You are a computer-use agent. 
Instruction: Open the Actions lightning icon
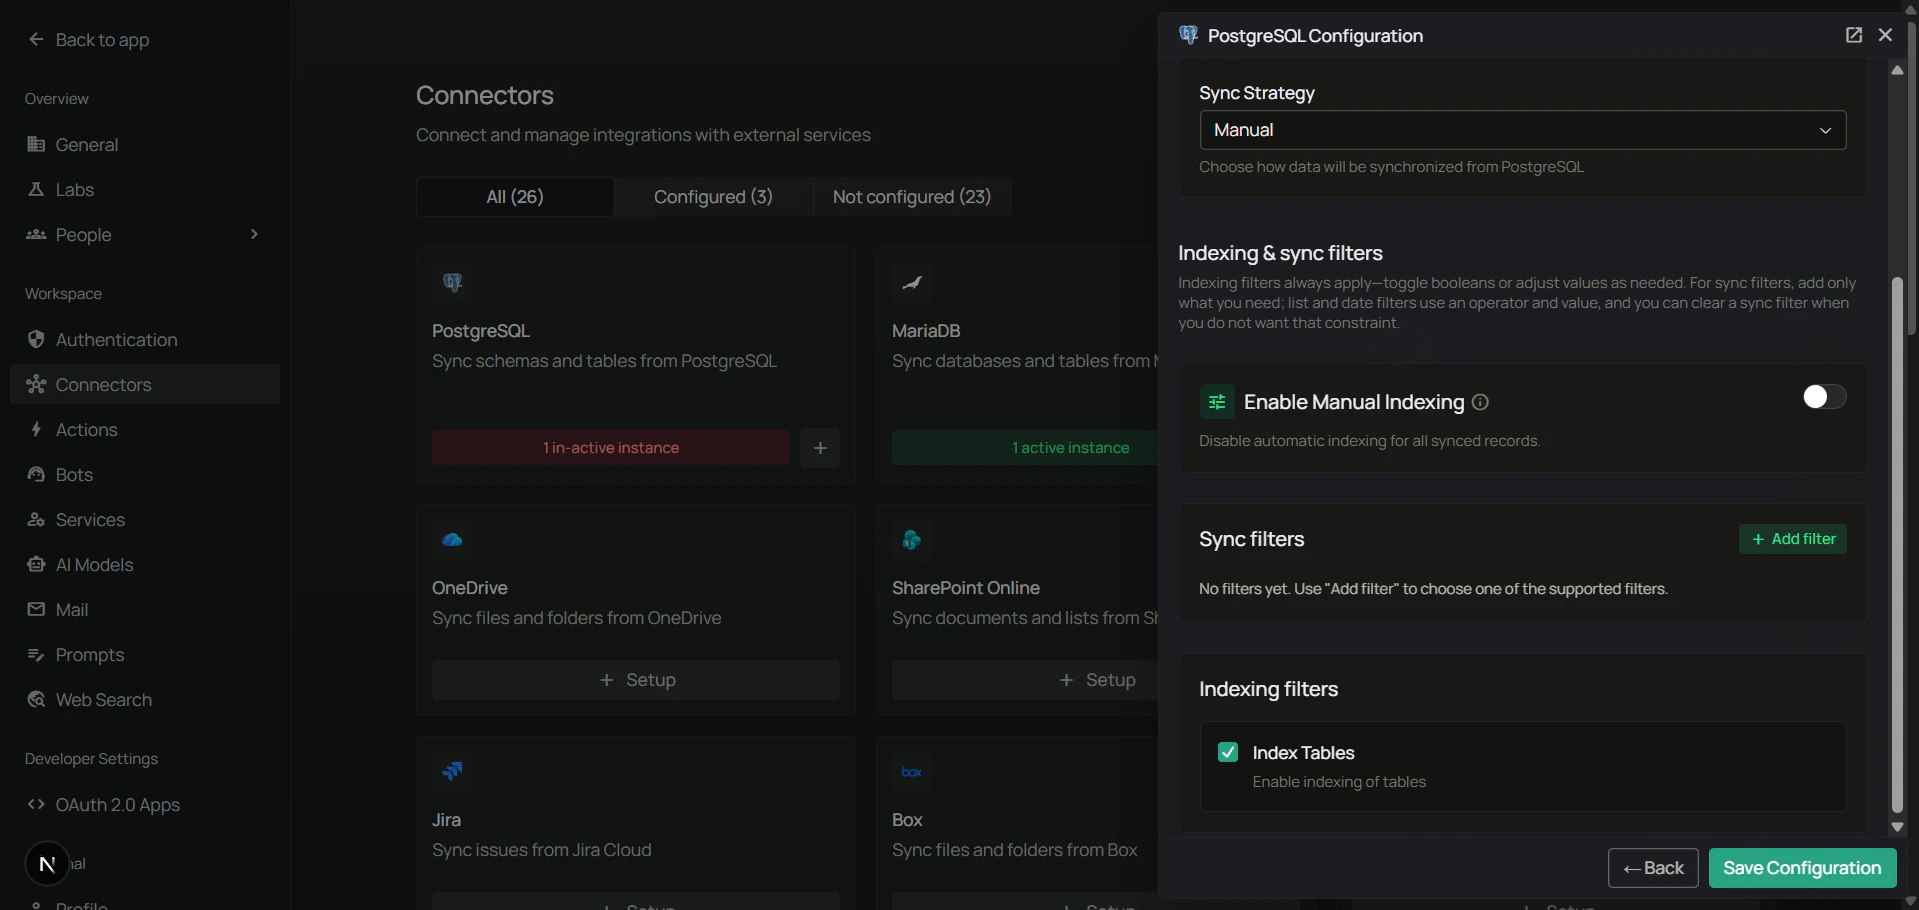point(36,430)
